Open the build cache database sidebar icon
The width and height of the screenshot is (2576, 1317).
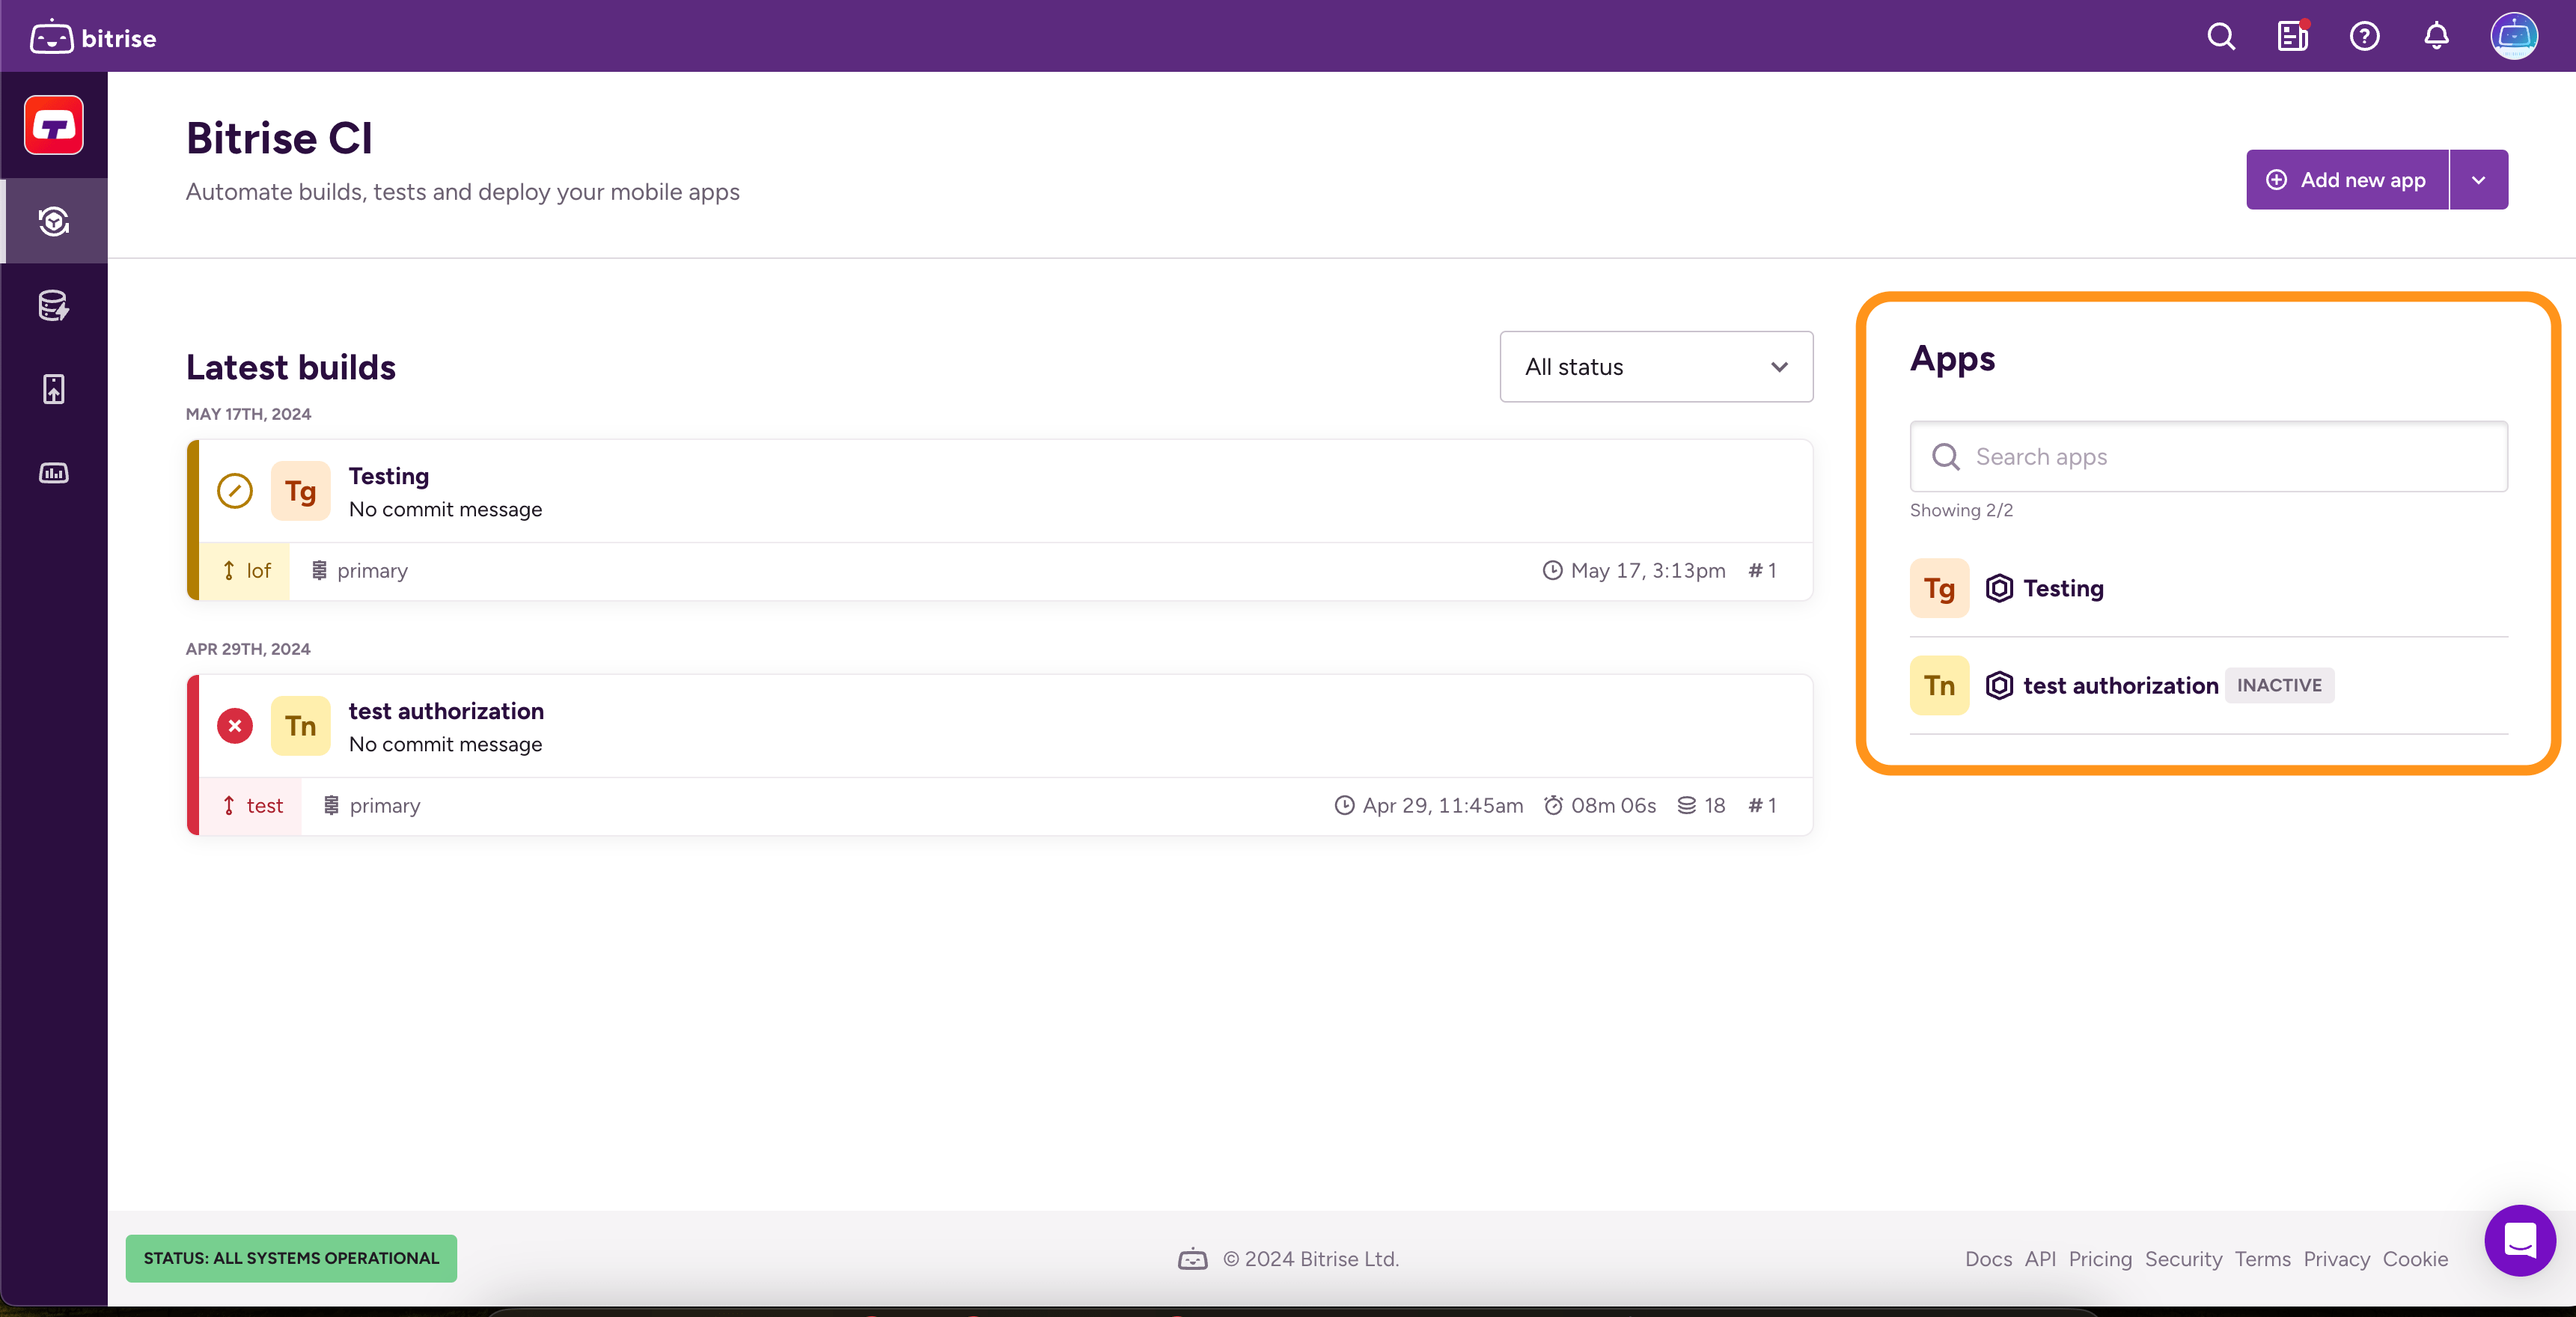(54, 305)
